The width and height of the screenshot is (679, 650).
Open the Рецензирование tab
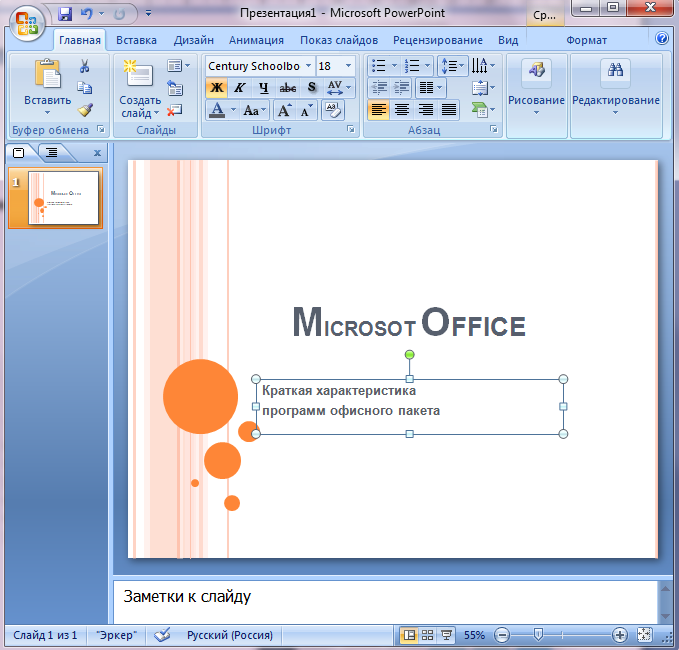click(438, 40)
